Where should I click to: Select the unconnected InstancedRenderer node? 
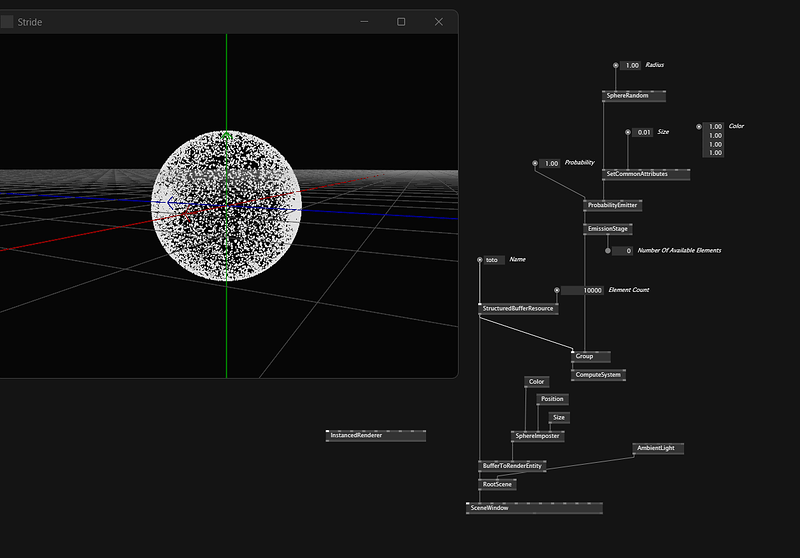(376, 436)
